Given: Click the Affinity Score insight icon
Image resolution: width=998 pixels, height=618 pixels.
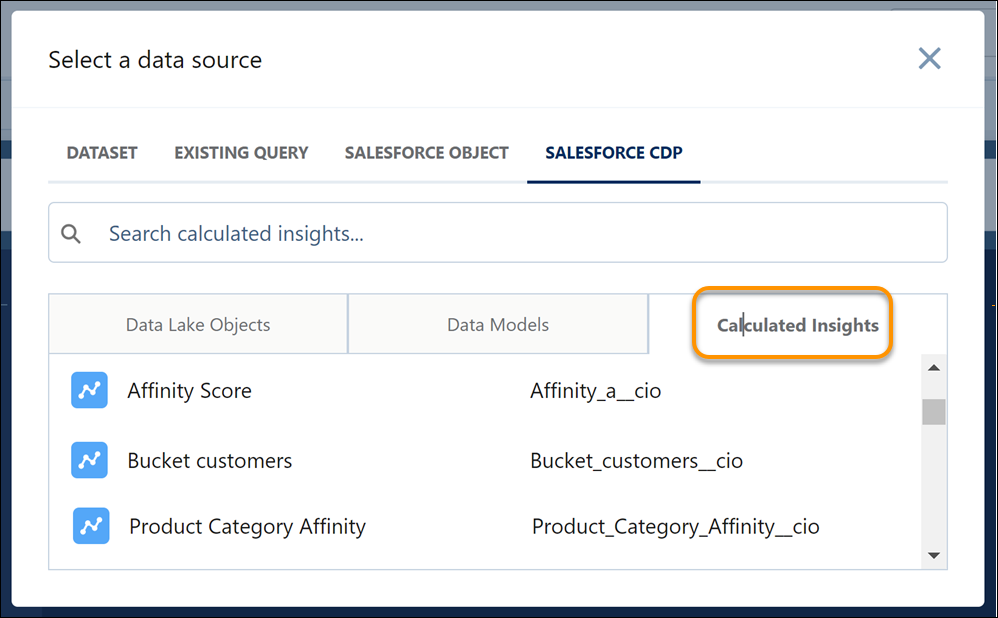Looking at the screenshot, I should pos(89,390).
